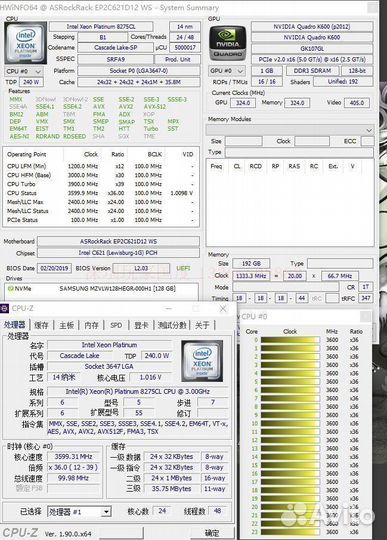
Task: Click the Core 0 clock bar
Action: tap(290, 340)
